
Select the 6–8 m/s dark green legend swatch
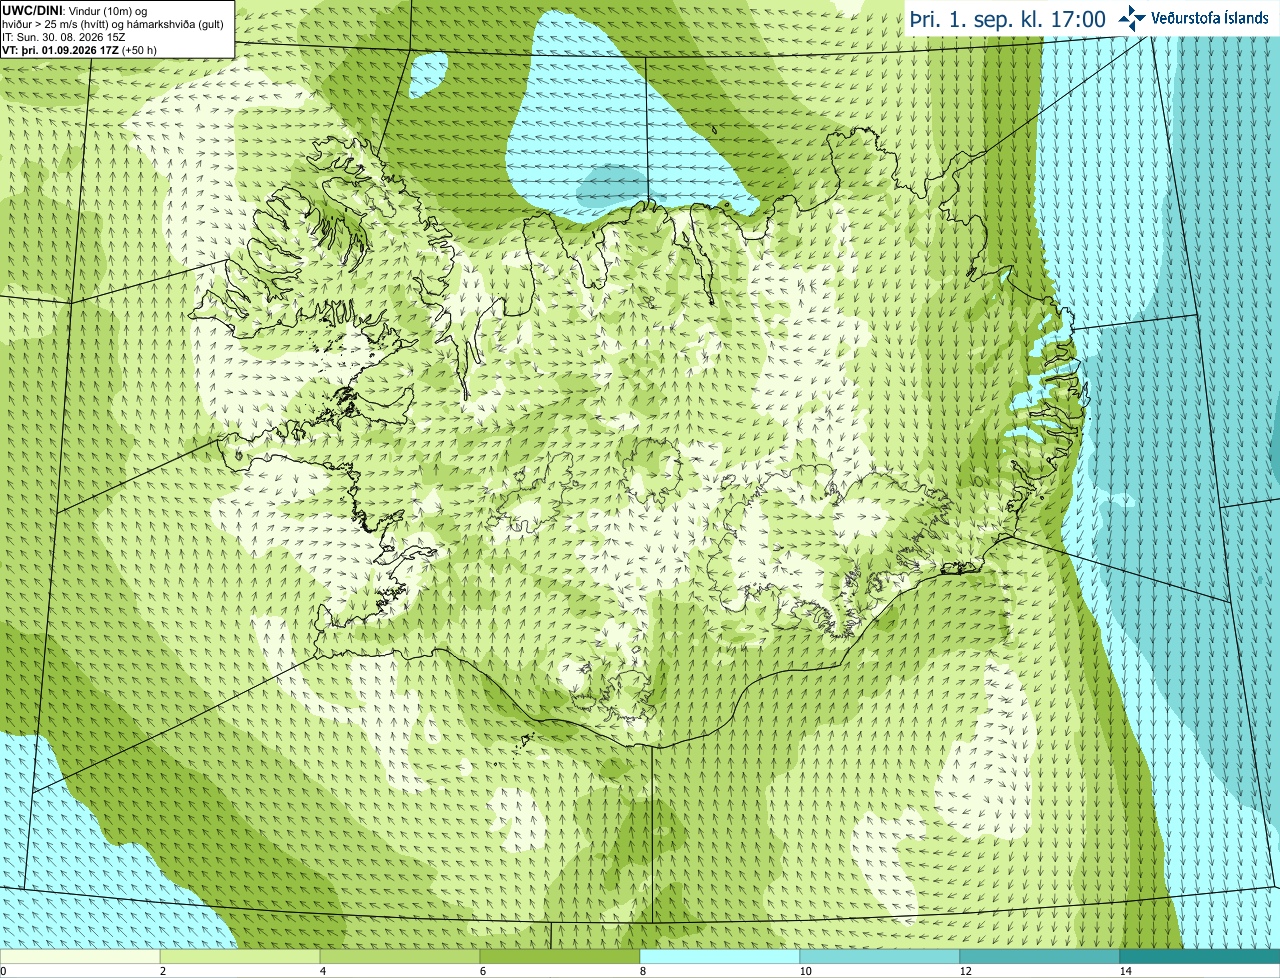[x=560, y=956]
